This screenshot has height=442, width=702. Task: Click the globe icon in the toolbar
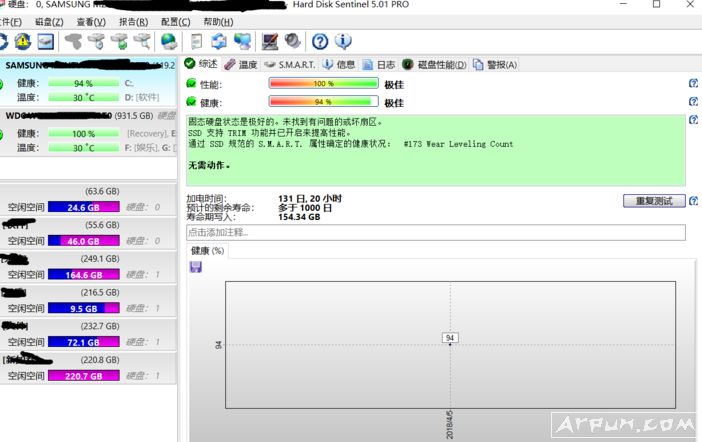[169, 41]
